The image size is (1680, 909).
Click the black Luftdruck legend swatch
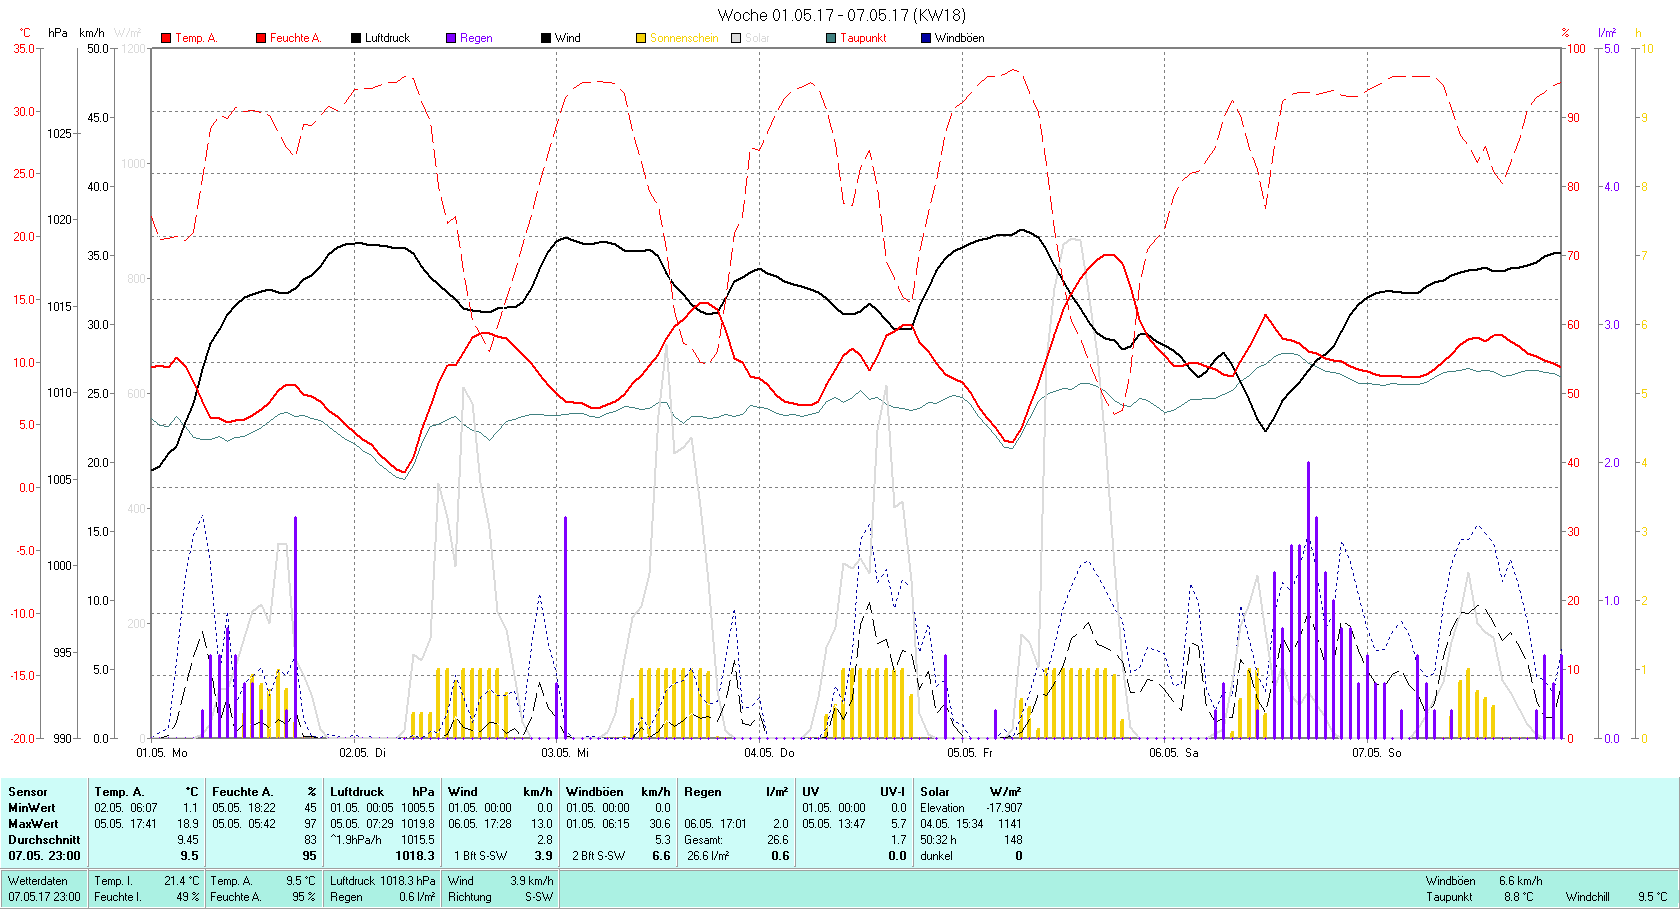click(356, 38)
